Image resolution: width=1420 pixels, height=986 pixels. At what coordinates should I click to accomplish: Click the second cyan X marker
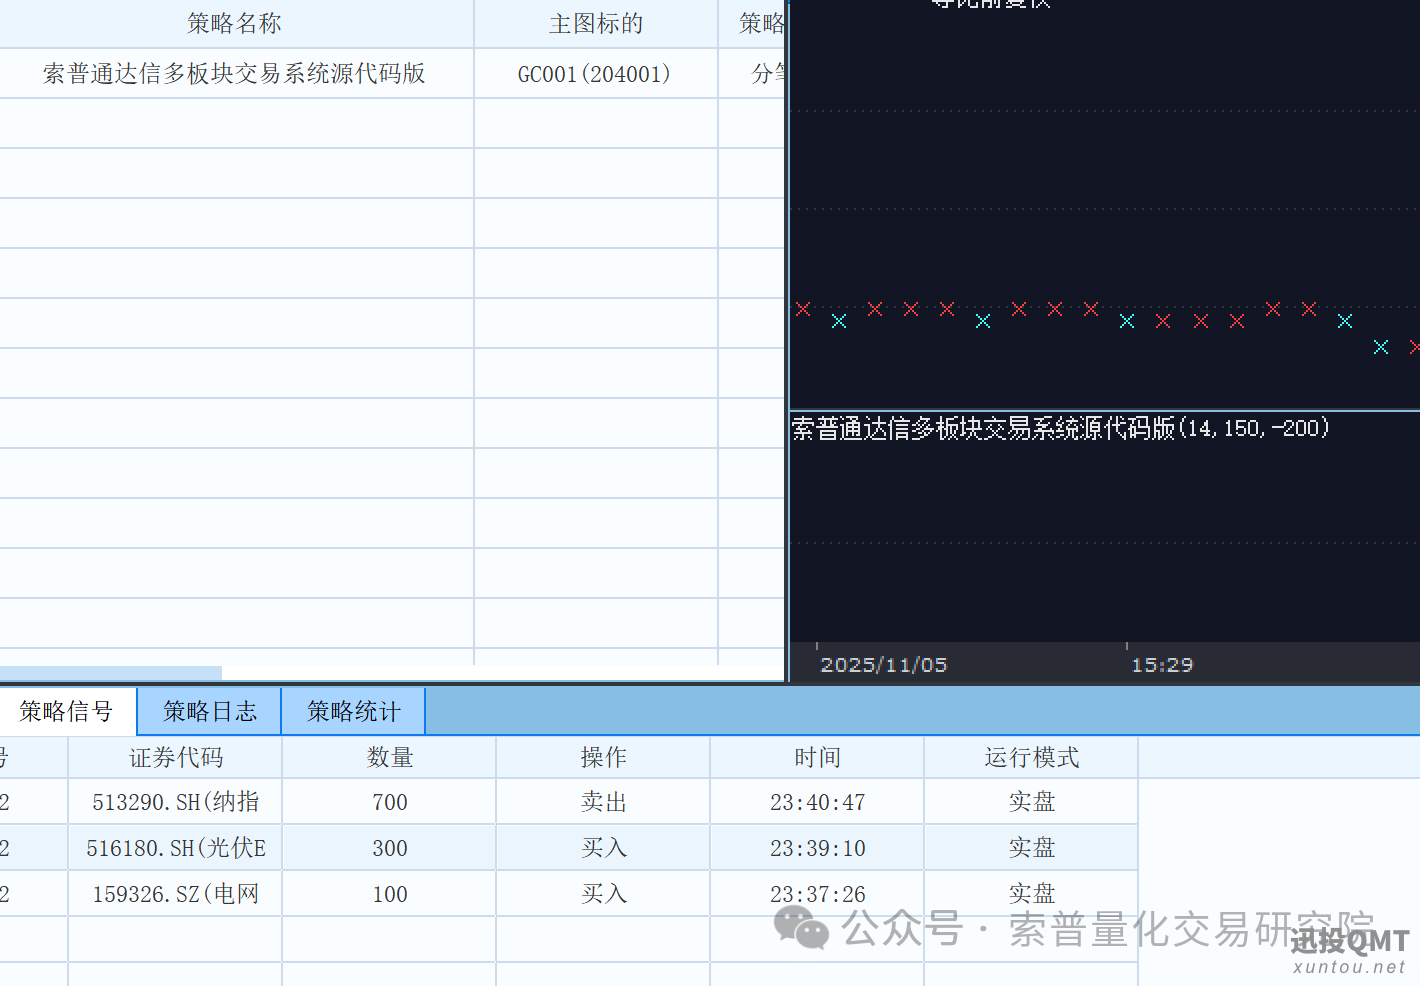pyautogui.click(x=983, y=321)
